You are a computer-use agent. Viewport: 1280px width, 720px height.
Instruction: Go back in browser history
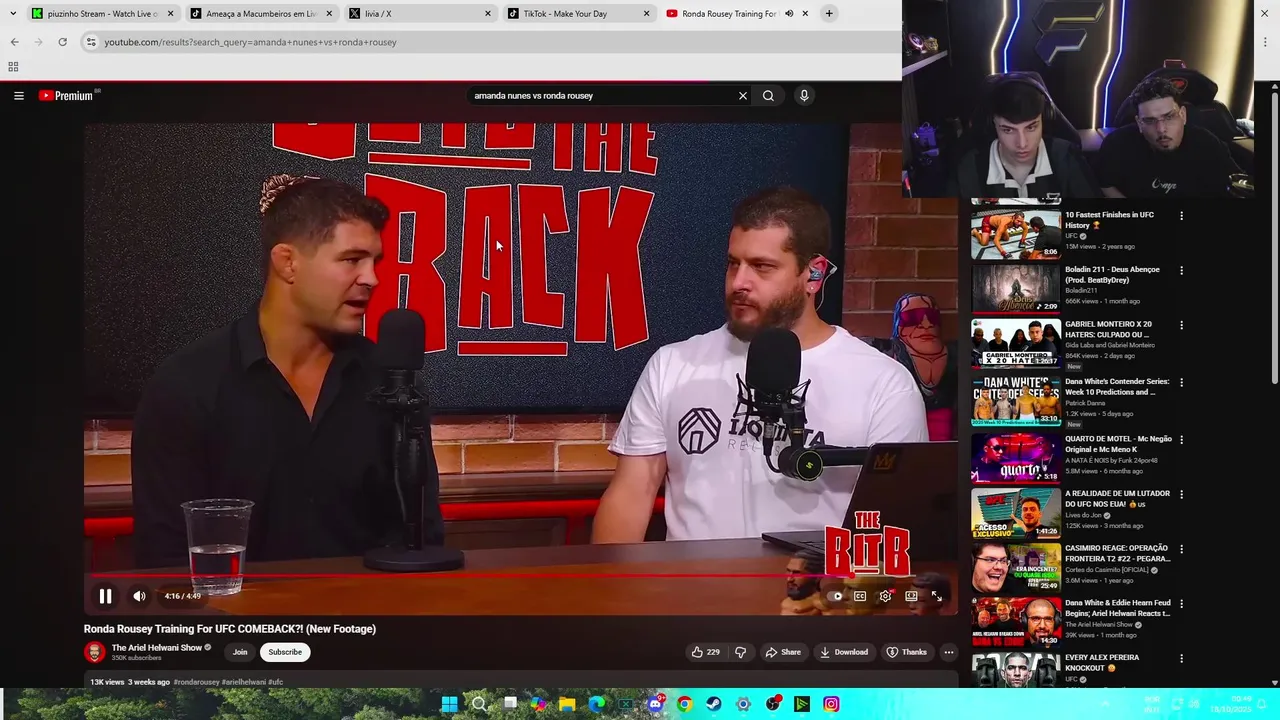point(15,42)
